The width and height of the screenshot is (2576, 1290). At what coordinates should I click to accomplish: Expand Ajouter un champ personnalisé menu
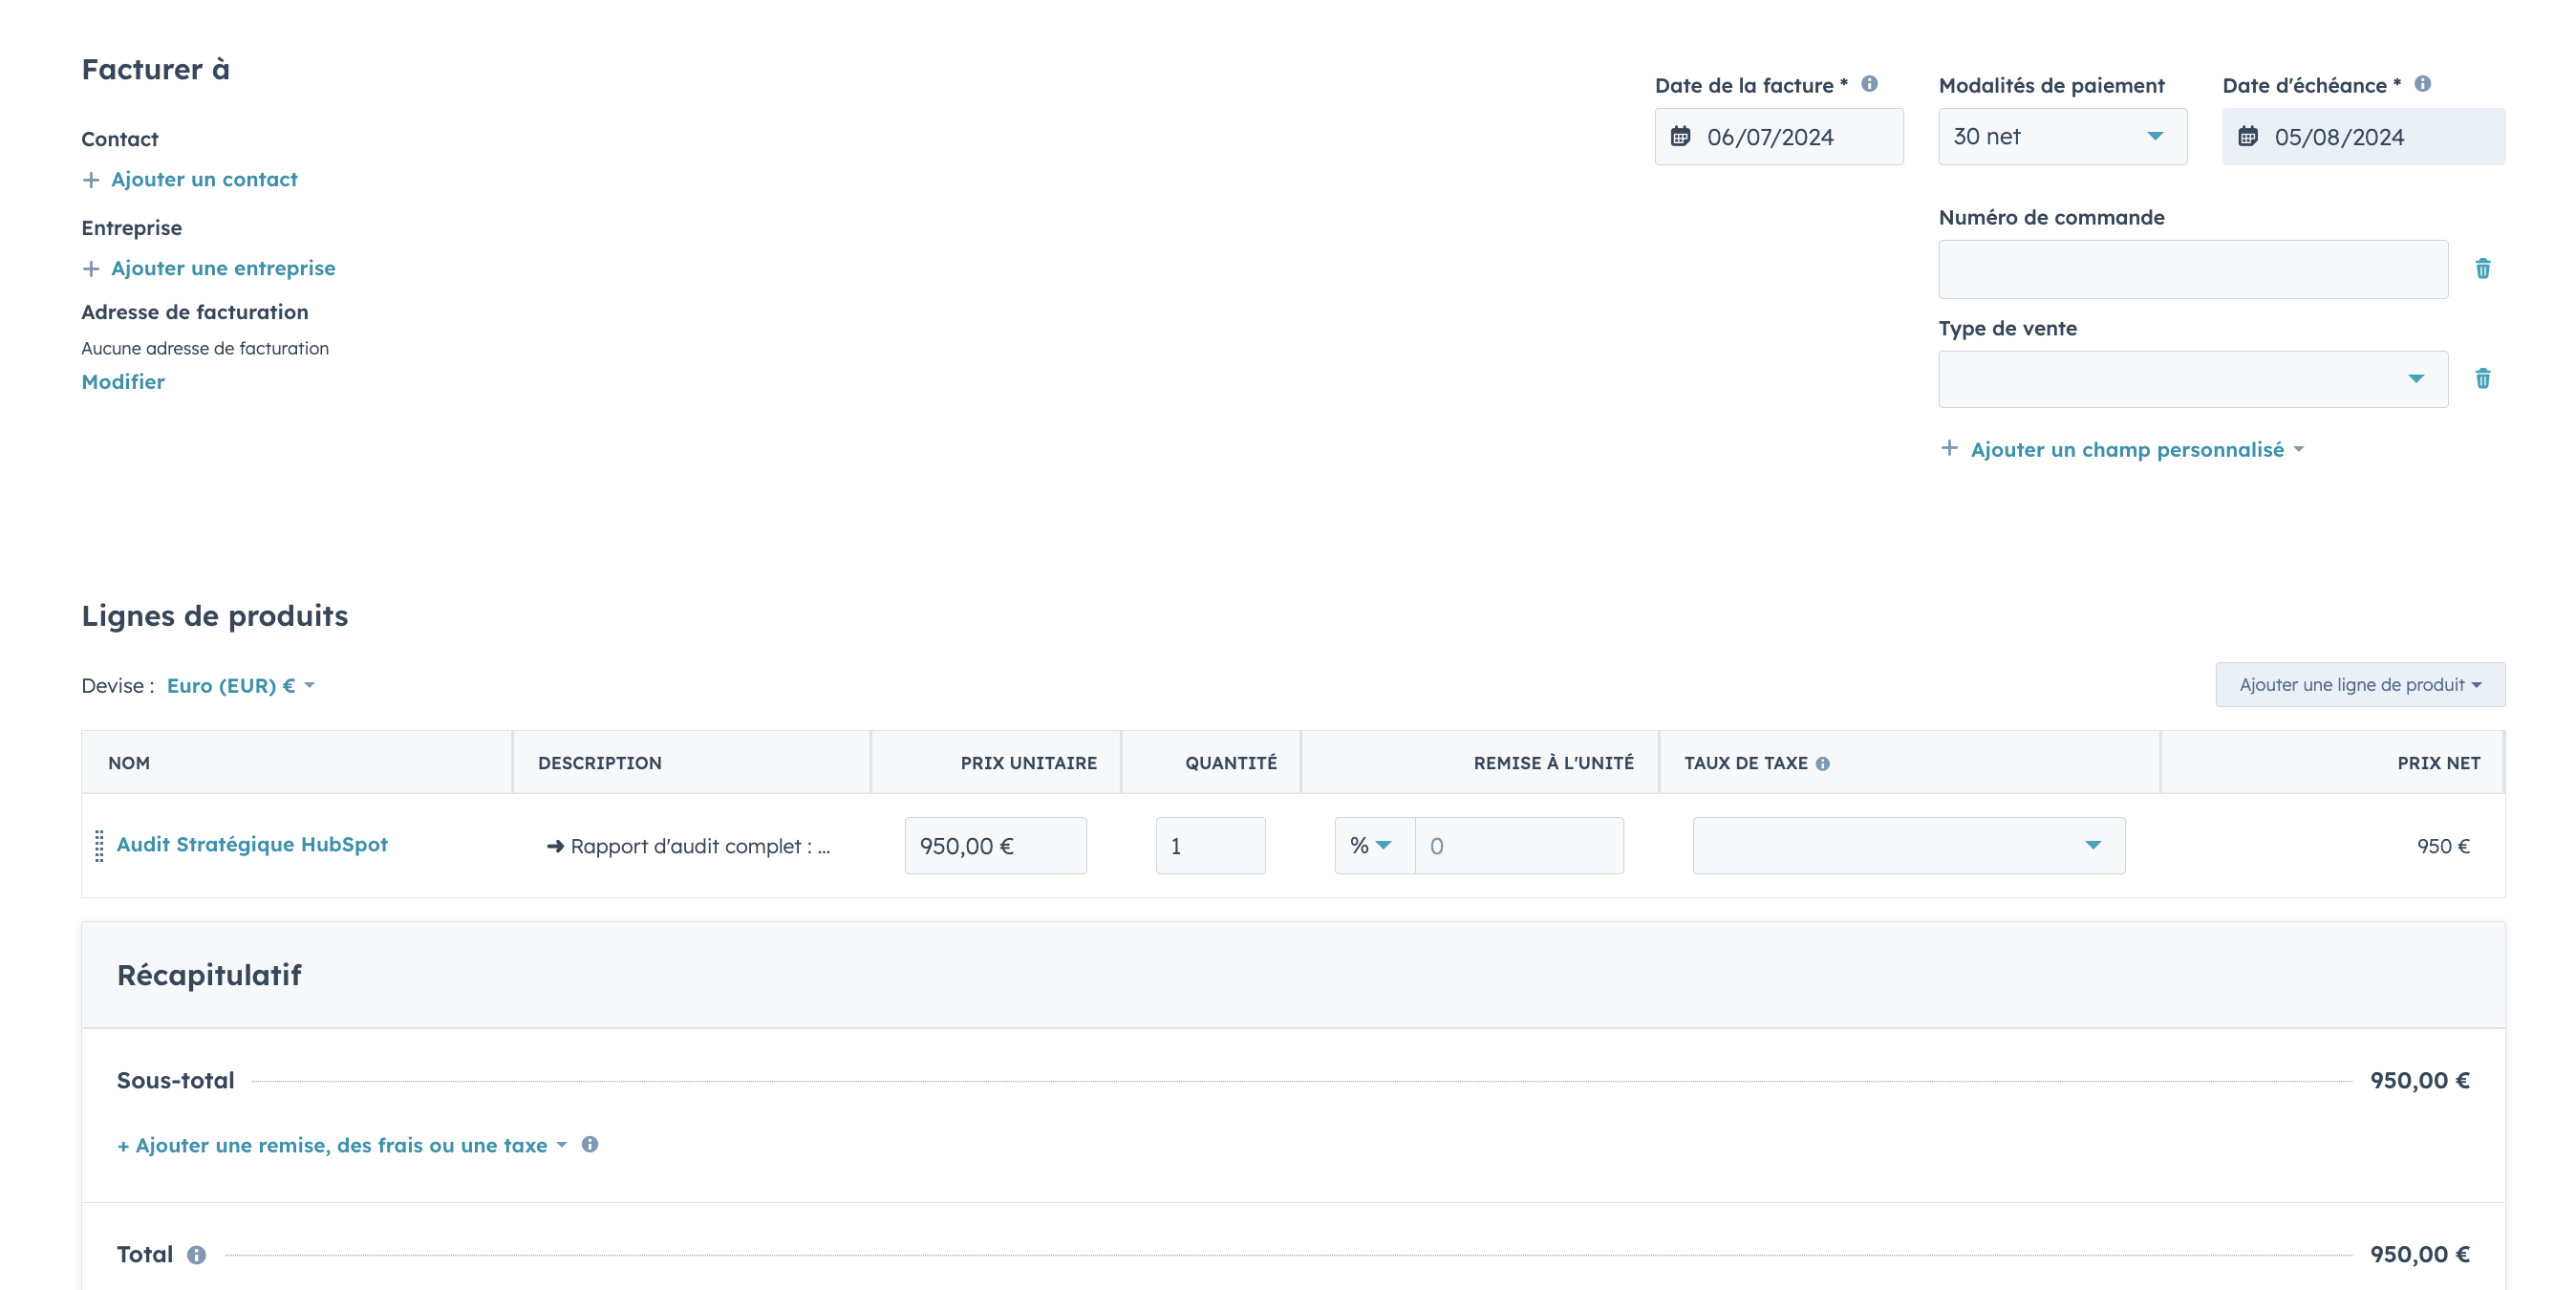pyautogui.click(x=2137, y=450)
